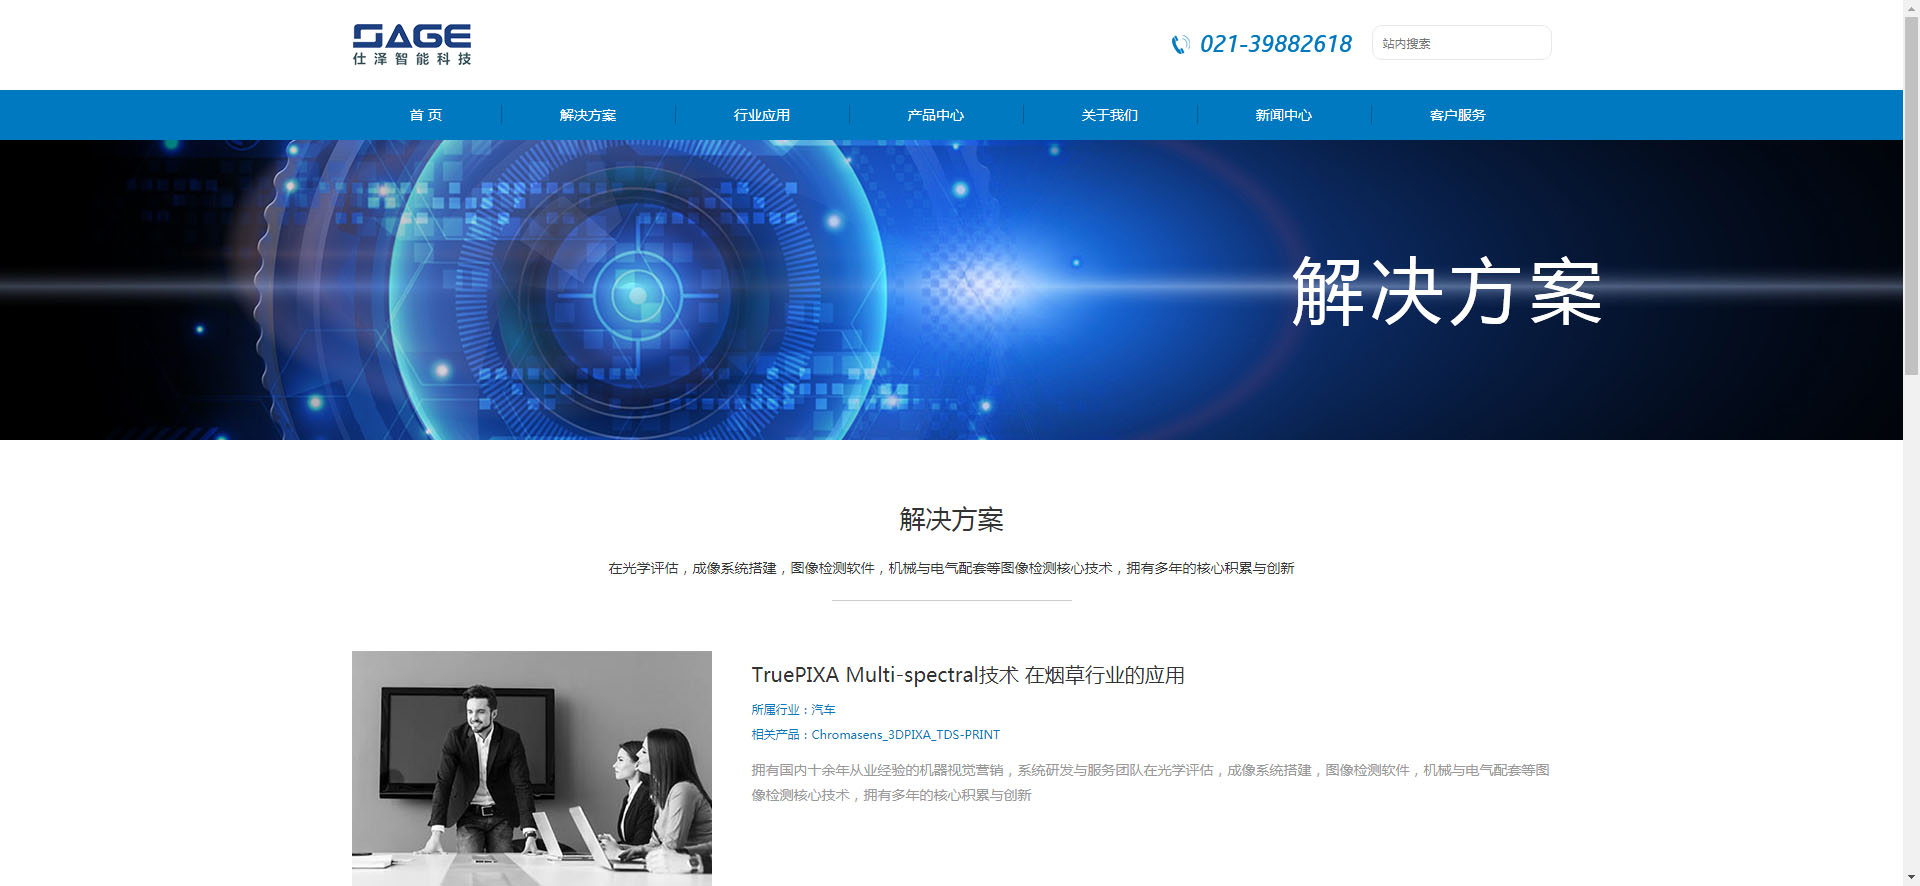
Task: Open 新闻中心 from the nav bar
Action: pos(1284,115)
